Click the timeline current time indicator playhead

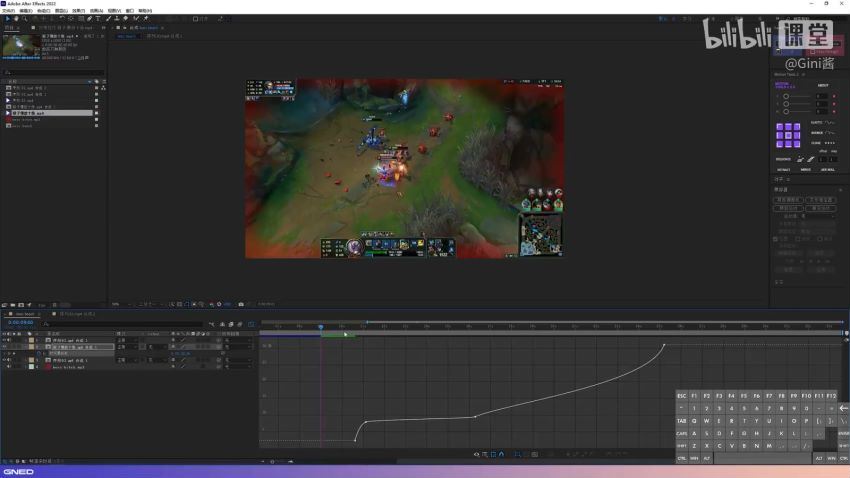[x=321, y=326]
